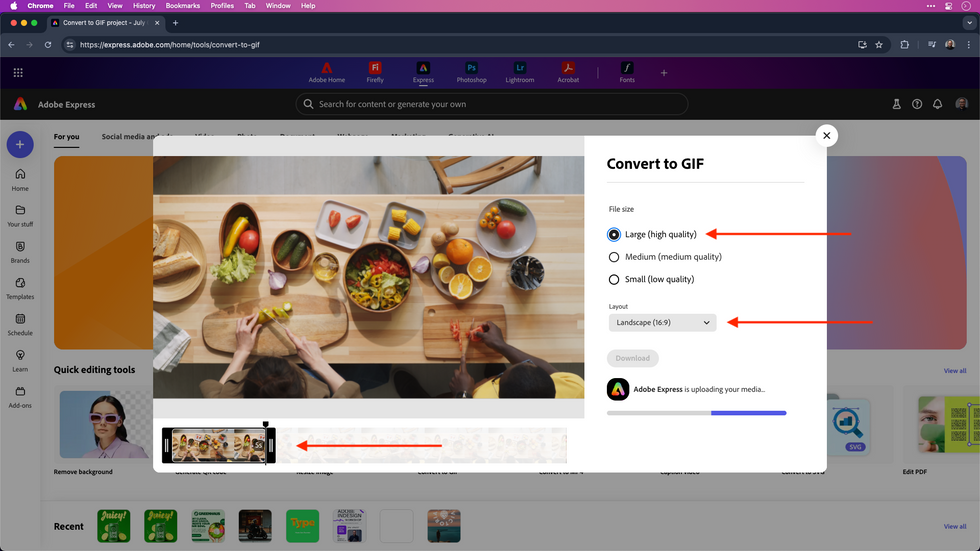Click the upload progress bar
This screenshot has width=980, height=551.
point(696,413)
